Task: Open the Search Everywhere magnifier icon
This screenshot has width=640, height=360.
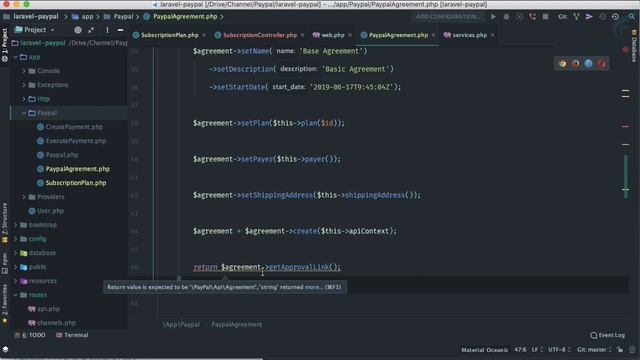Action: (x=631, y=17)
